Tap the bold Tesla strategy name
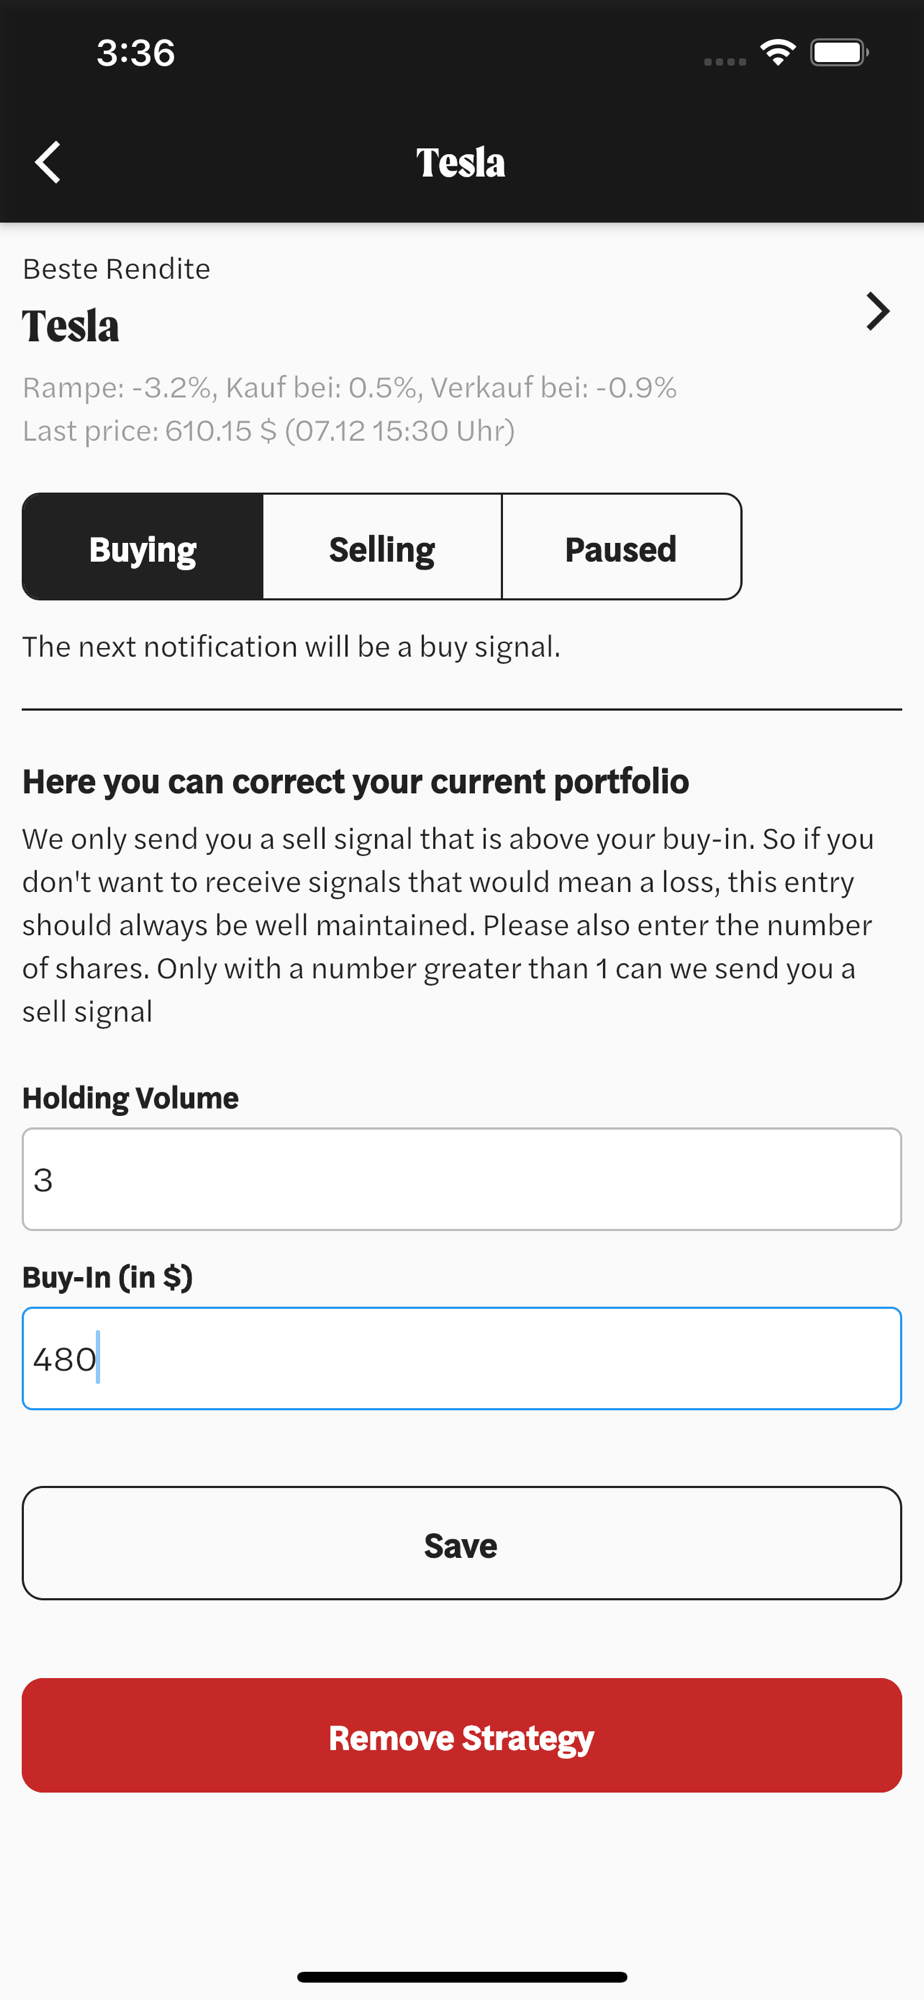The image size is (924, 2000). click(x=71, y=326)
